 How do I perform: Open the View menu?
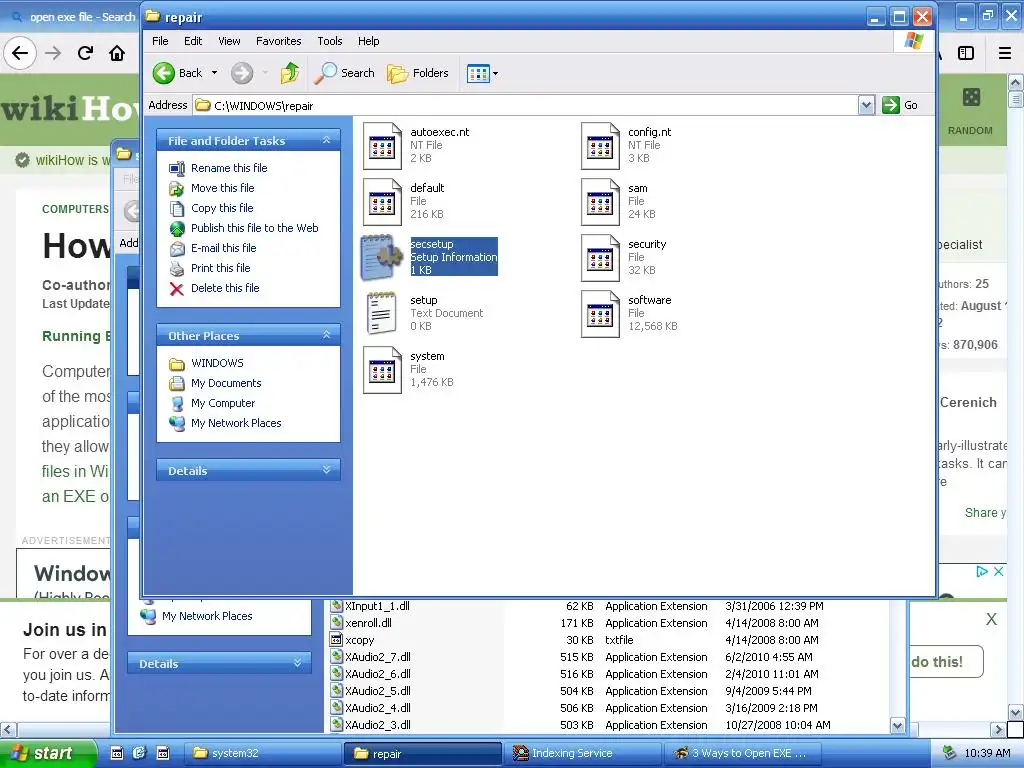[229, 41]
